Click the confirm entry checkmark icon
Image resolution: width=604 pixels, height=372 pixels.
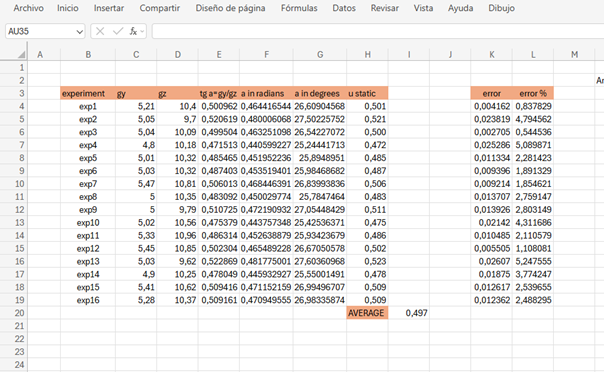pos(118,32)
